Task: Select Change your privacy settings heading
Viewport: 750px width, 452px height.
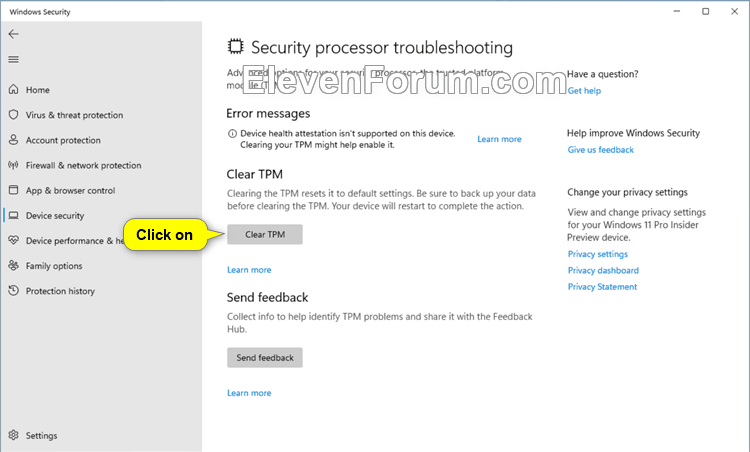Action: (x=627, y=192)
